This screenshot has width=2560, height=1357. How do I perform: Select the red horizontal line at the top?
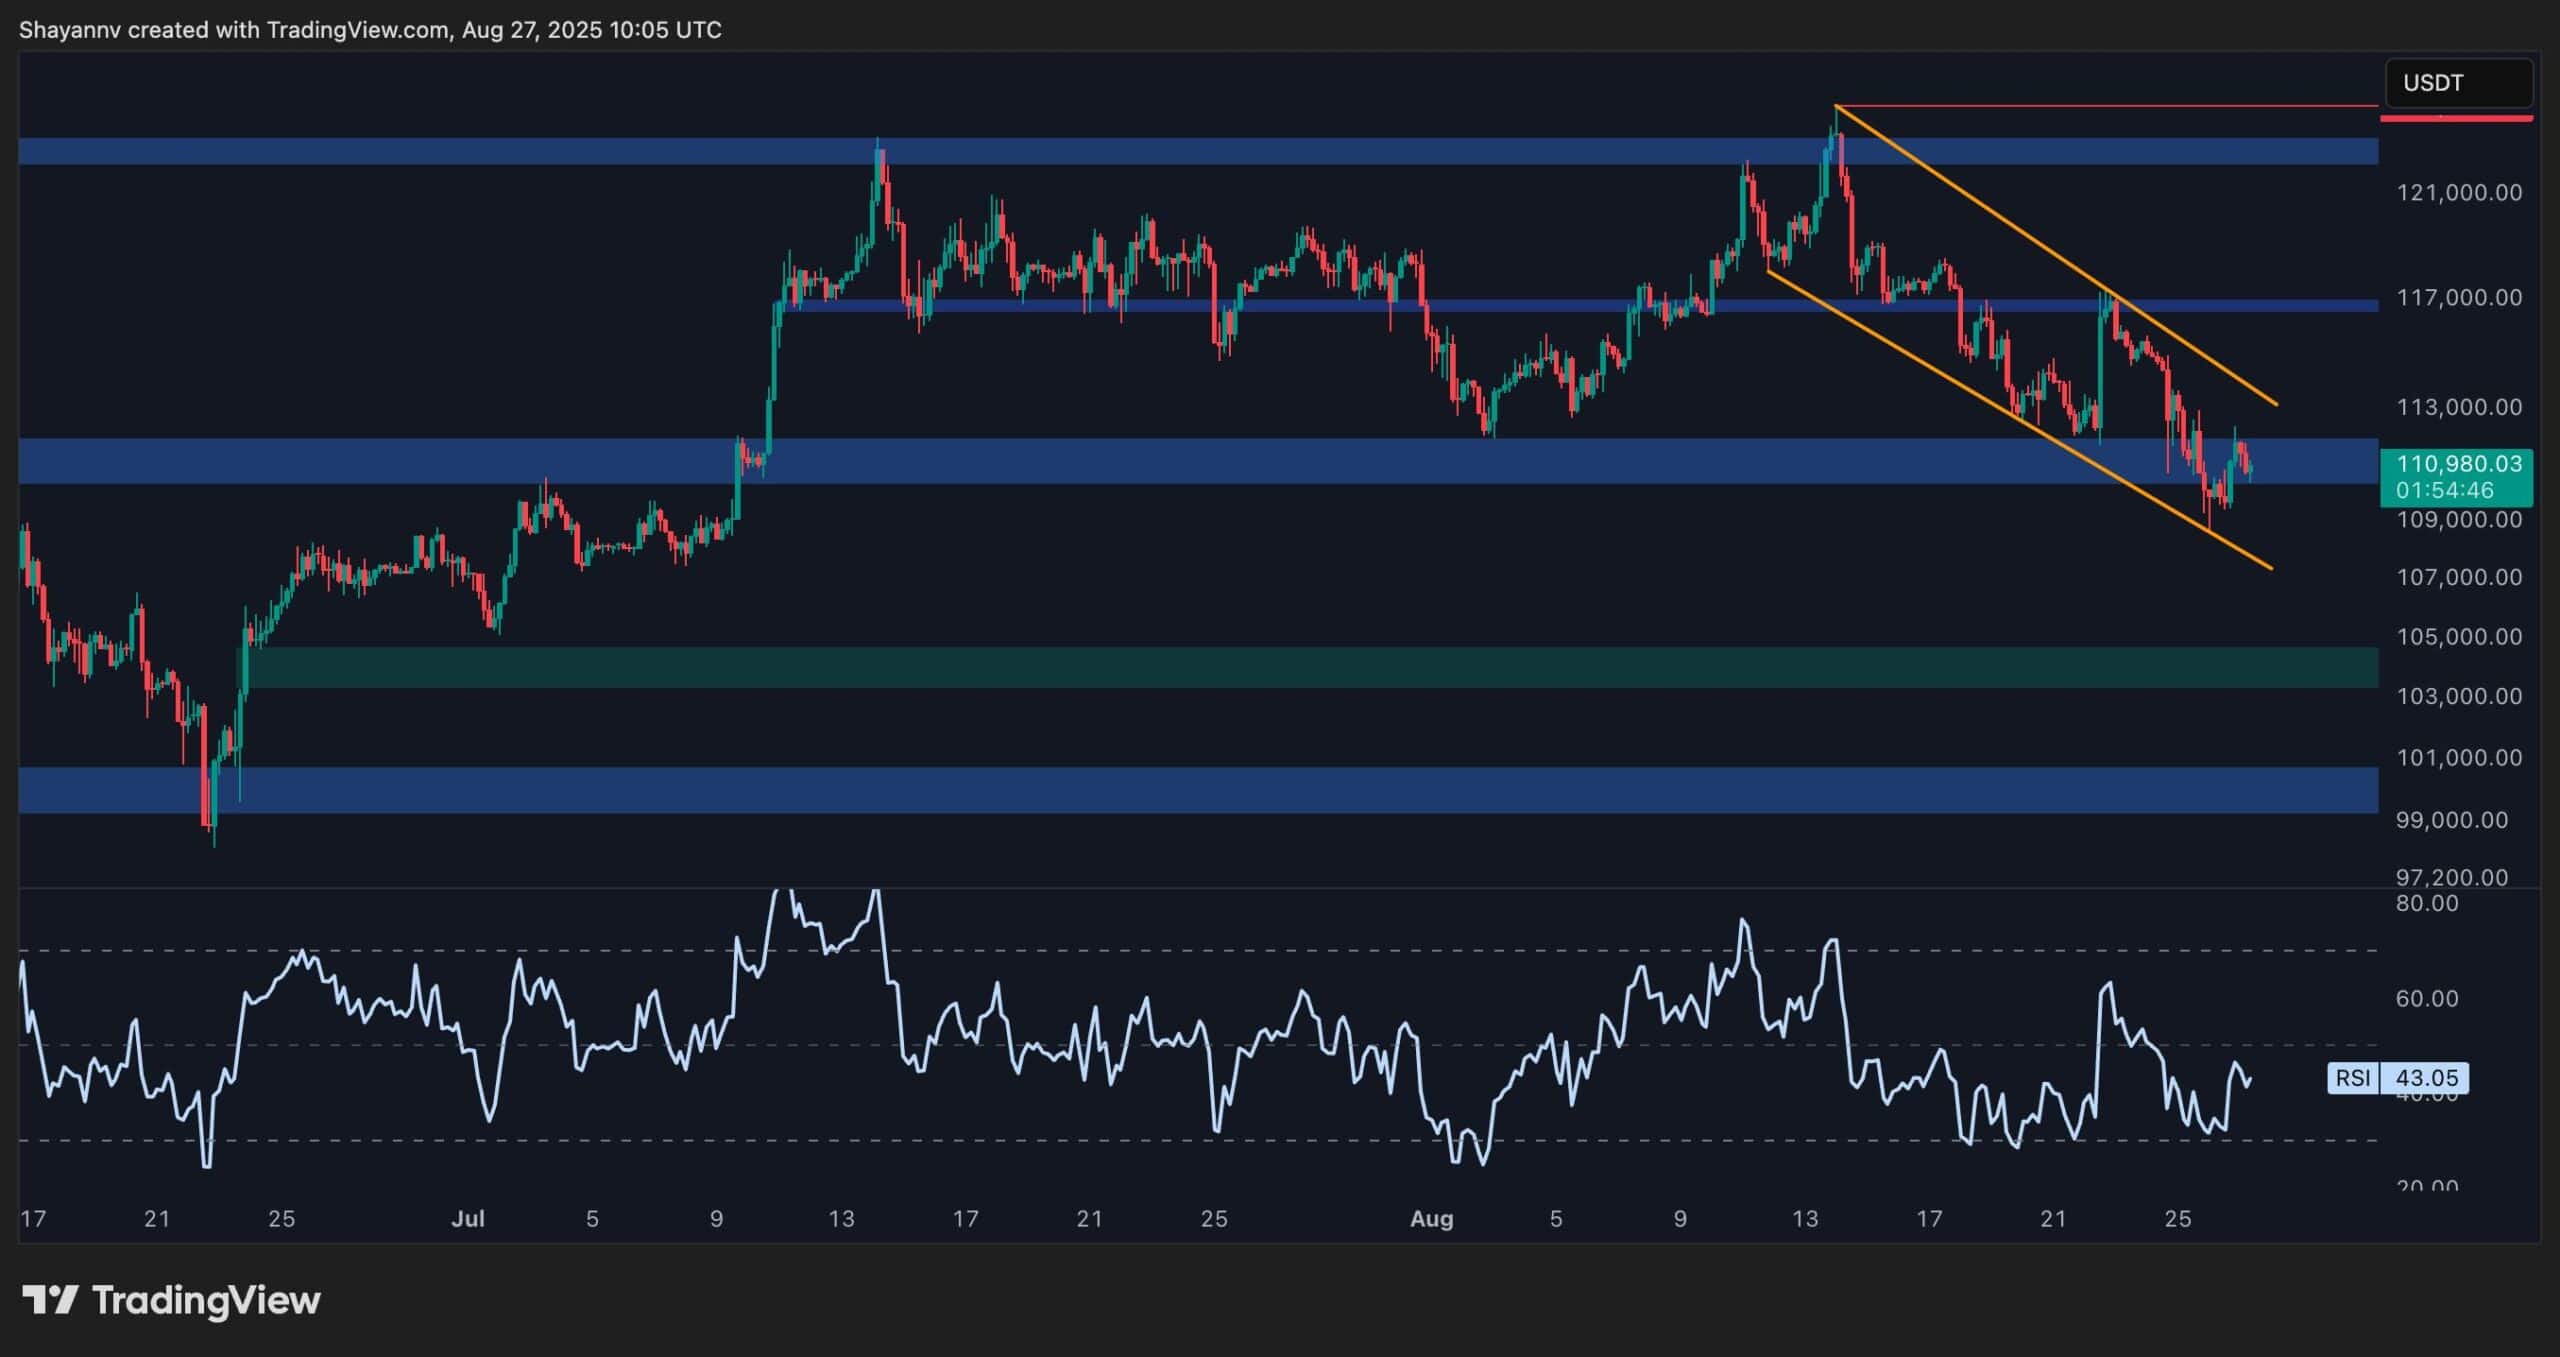[2100, 106]
